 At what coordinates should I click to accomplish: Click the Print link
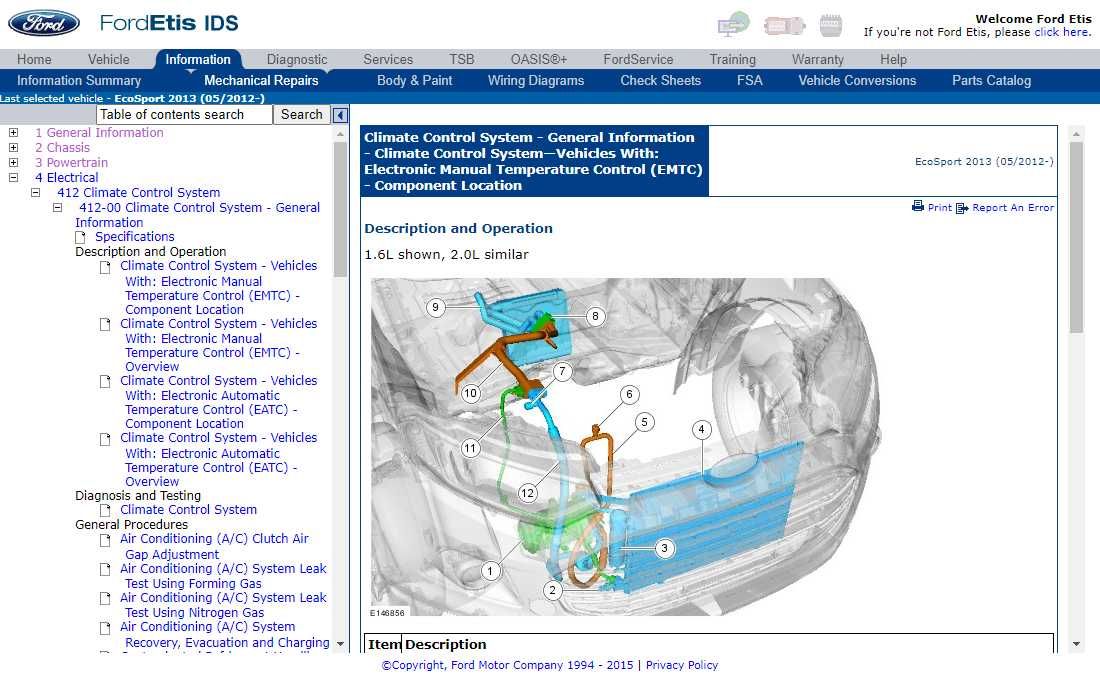[x=939, y=208]
